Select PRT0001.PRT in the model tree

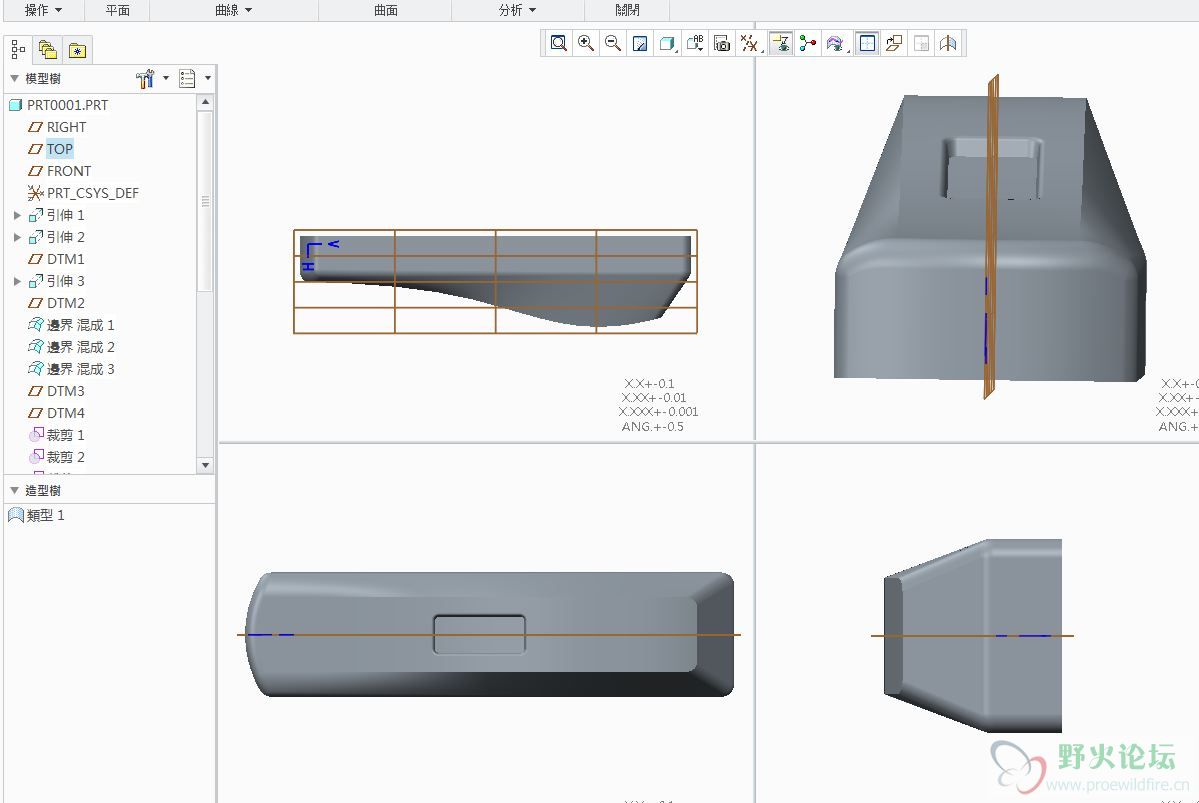[58, 105]
